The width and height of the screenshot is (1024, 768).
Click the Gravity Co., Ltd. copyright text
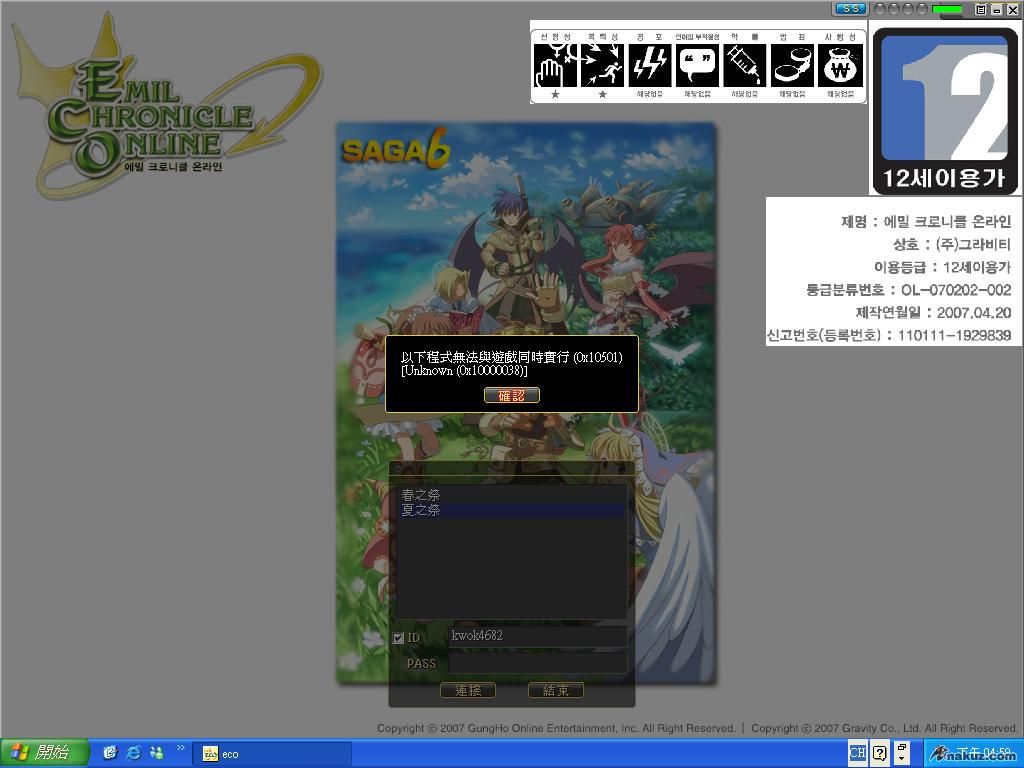(884, 728)
